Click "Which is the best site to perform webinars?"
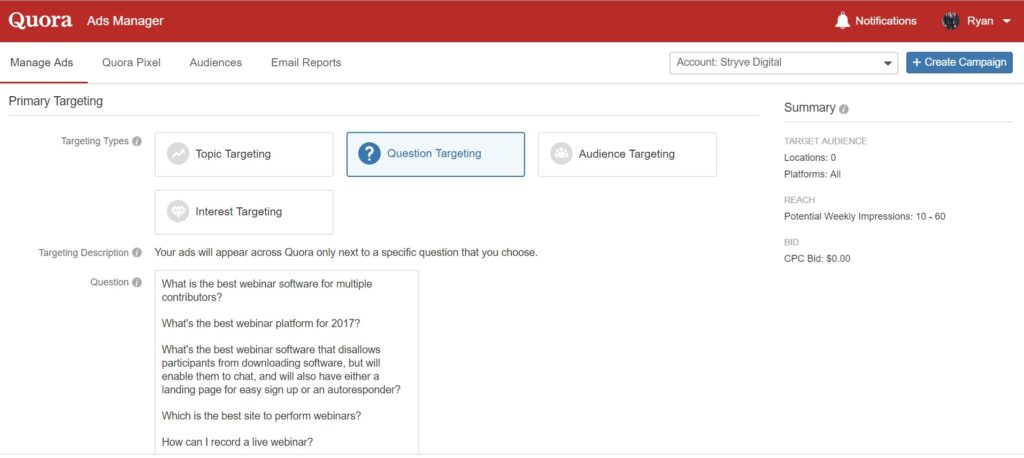Viewport: 1024px width, 458px height. point(260,416)
